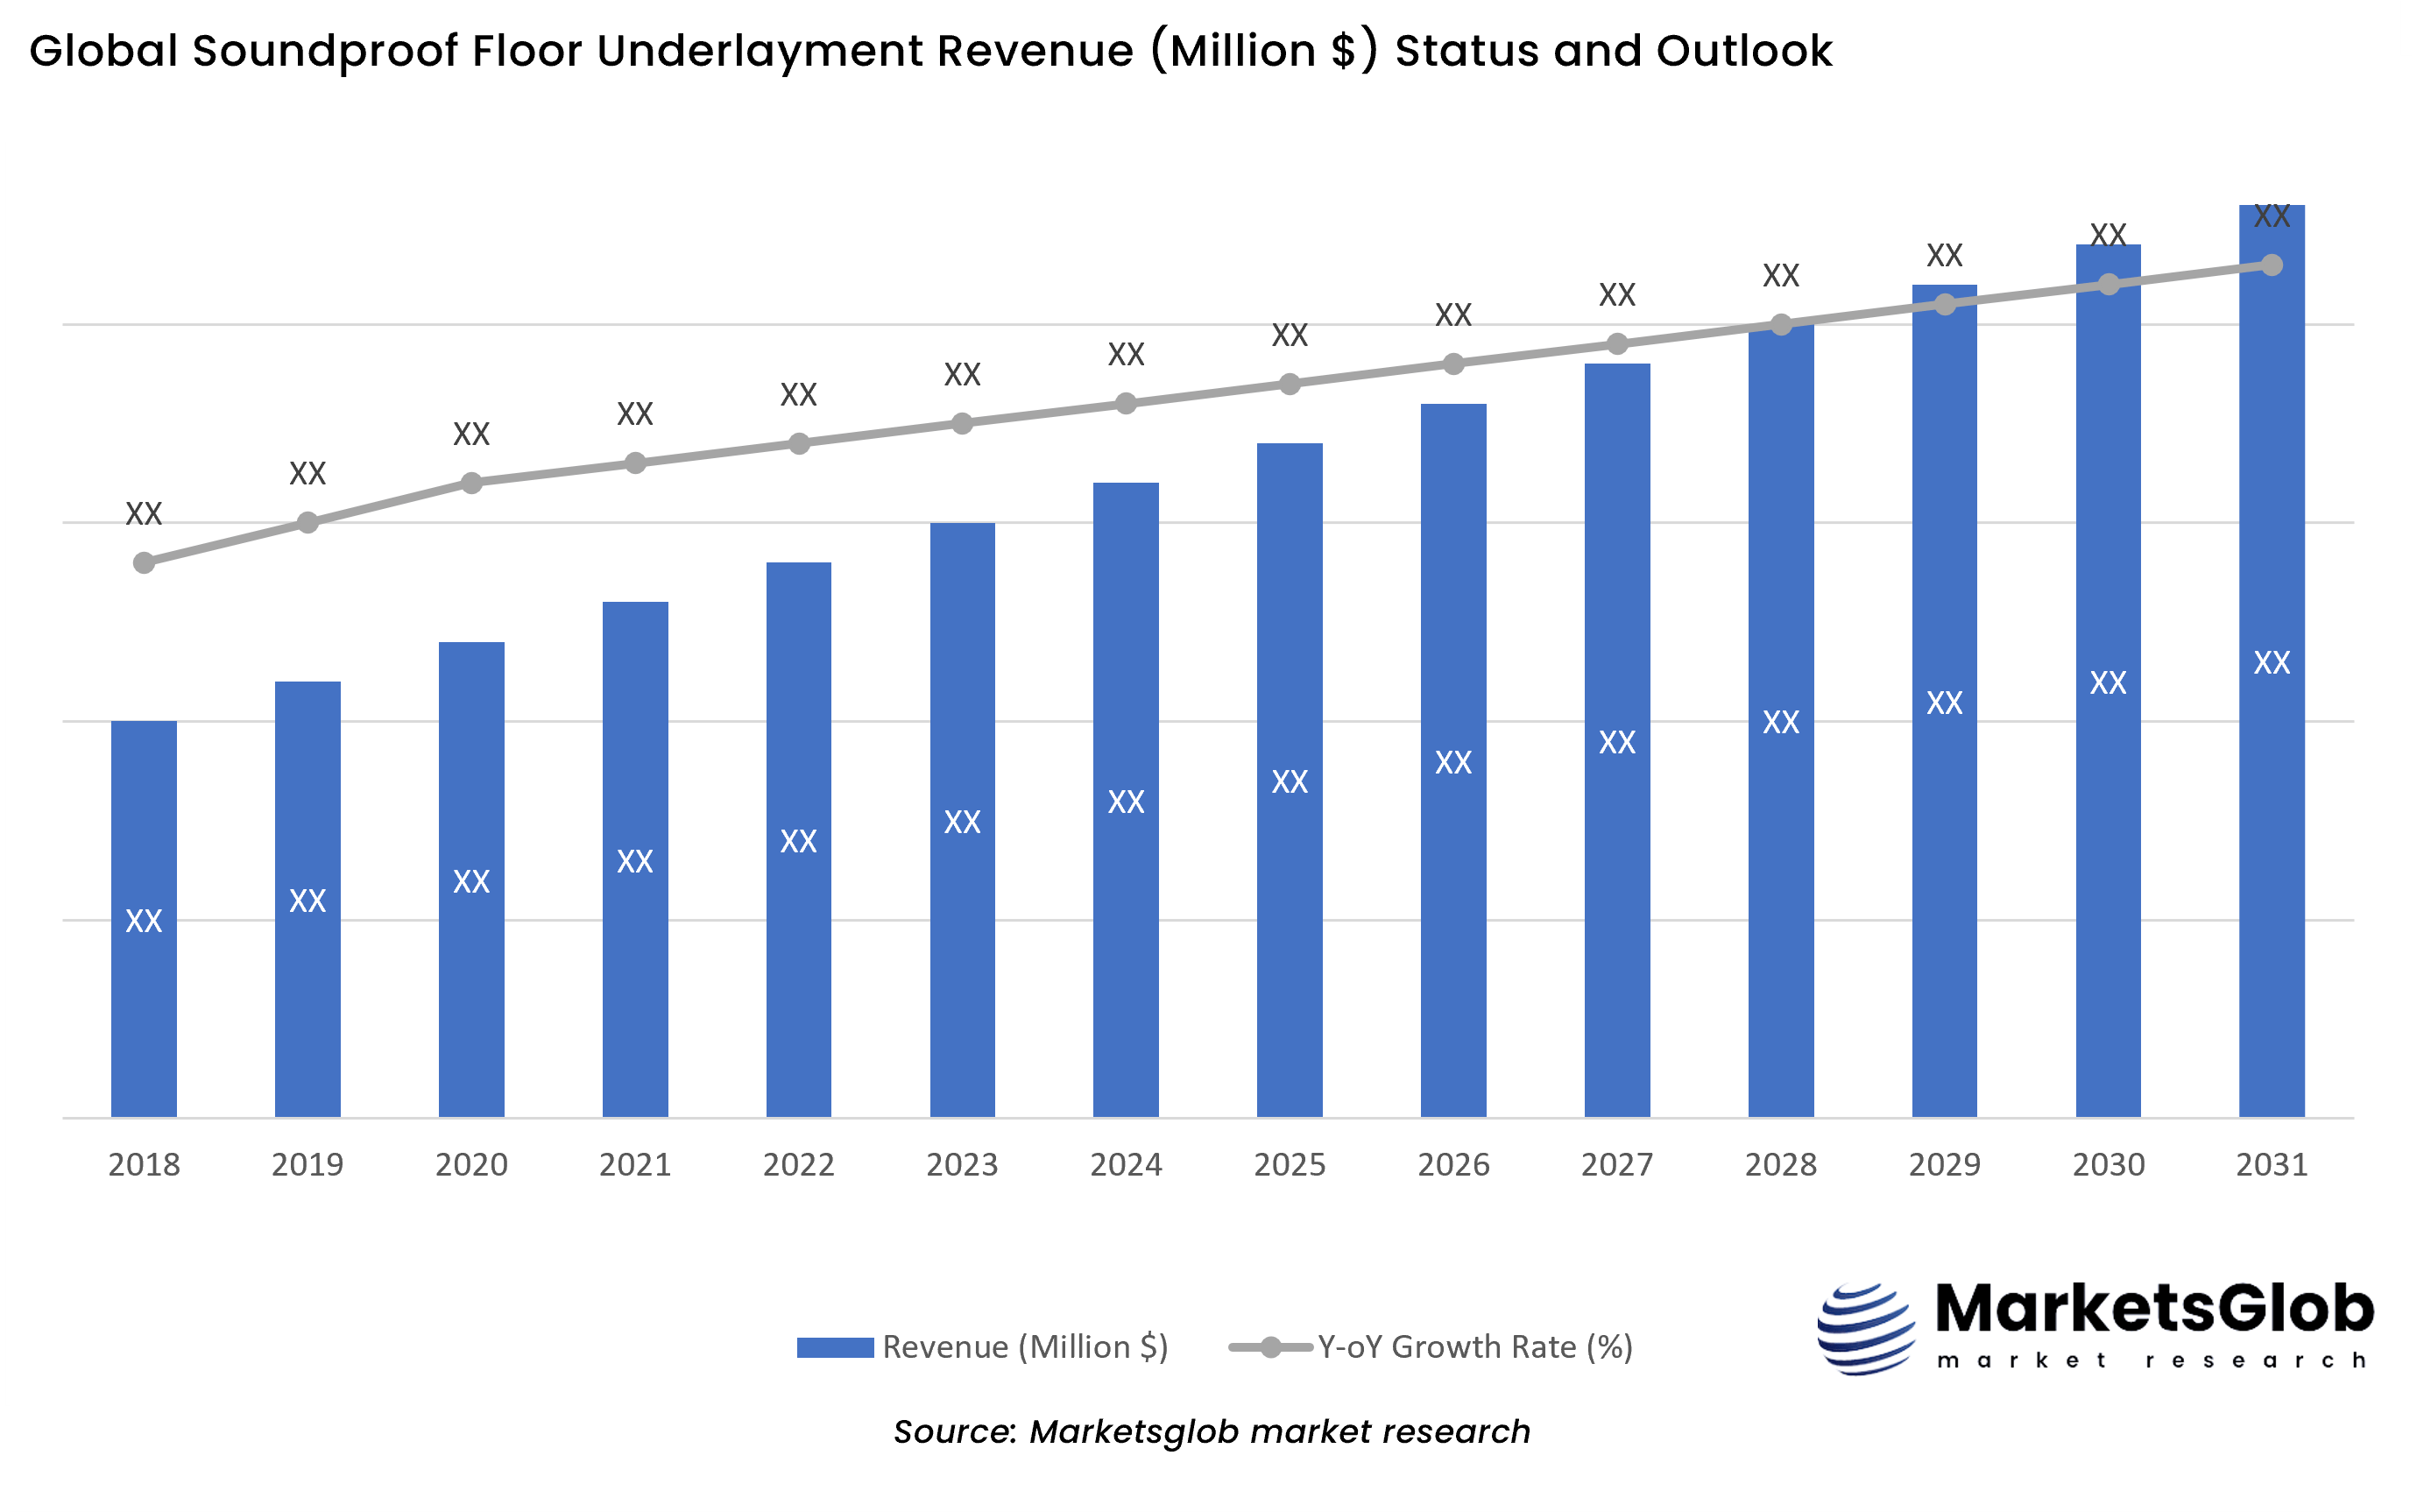The width and height of the screenshot is (2417, 1512).
Task: Click the blue Revenue legend swatch
Action: (x=835, y=1348)
